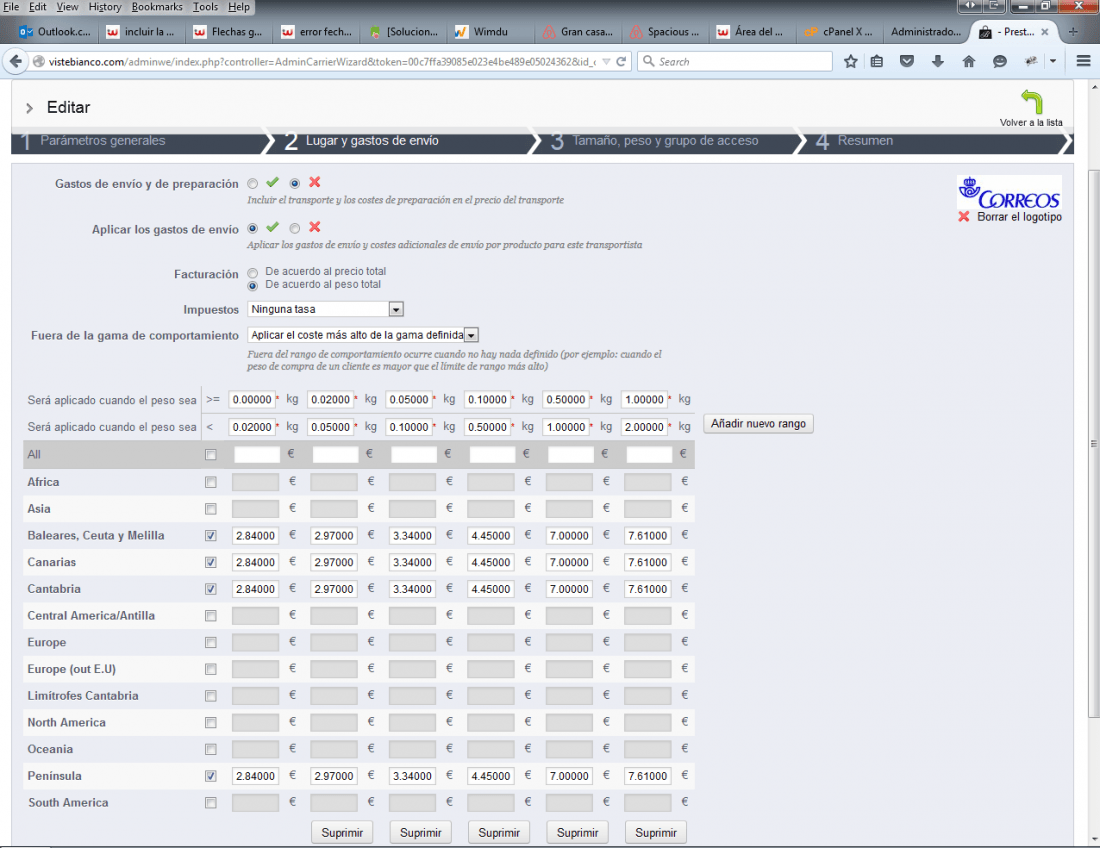Click the site identity globe icon
Image resolution: width=1100 pixels, height=848 pixels.
(39, 62)
